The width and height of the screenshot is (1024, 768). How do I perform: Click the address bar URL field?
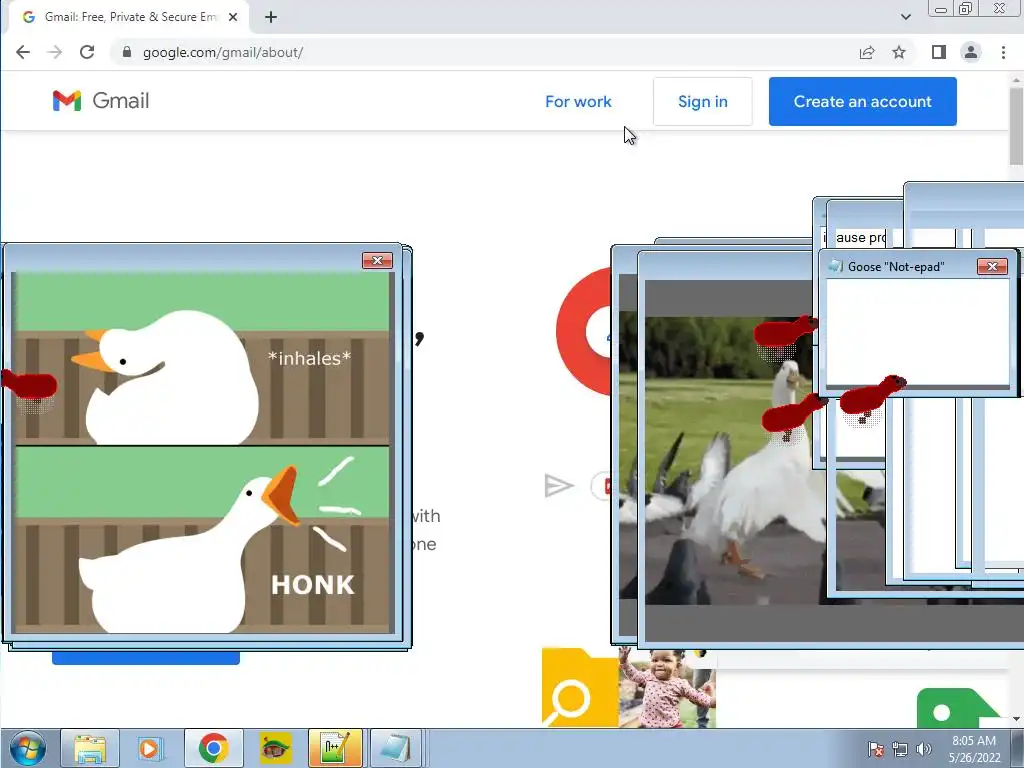pyautogui.click(x=483, y=52)
